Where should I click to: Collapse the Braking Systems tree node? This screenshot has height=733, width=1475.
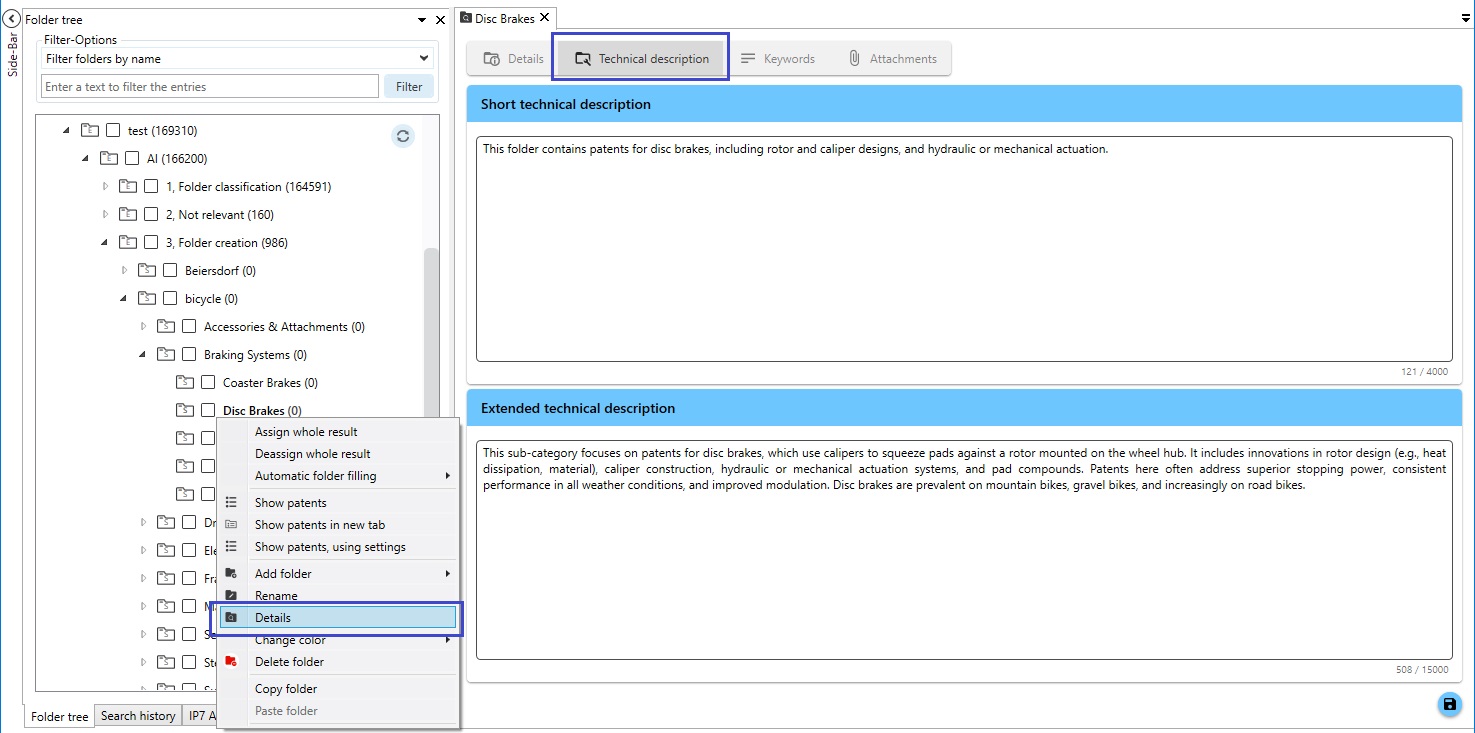click(143, 355)
